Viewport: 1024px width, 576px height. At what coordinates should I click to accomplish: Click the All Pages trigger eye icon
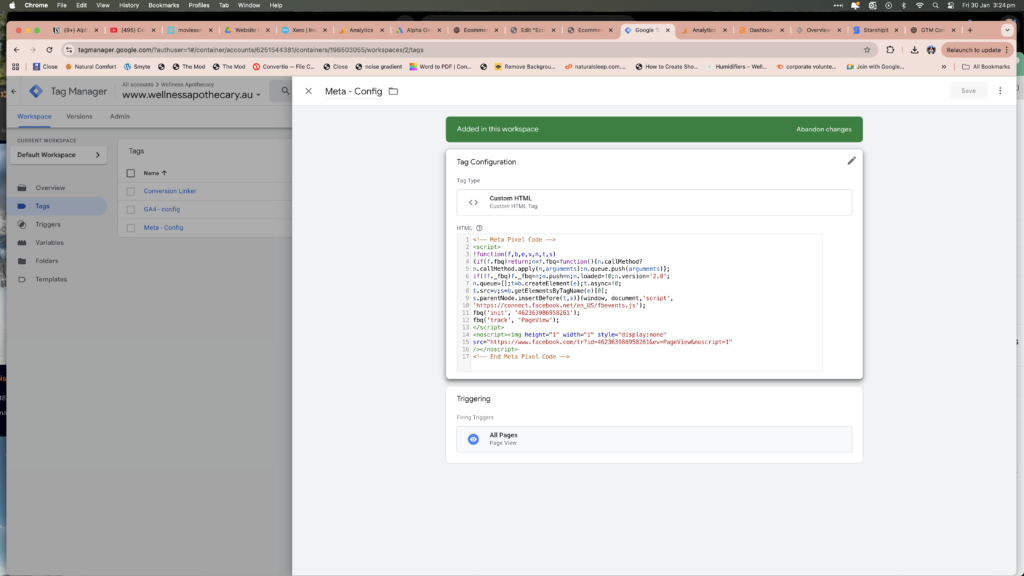pos(473,439)
